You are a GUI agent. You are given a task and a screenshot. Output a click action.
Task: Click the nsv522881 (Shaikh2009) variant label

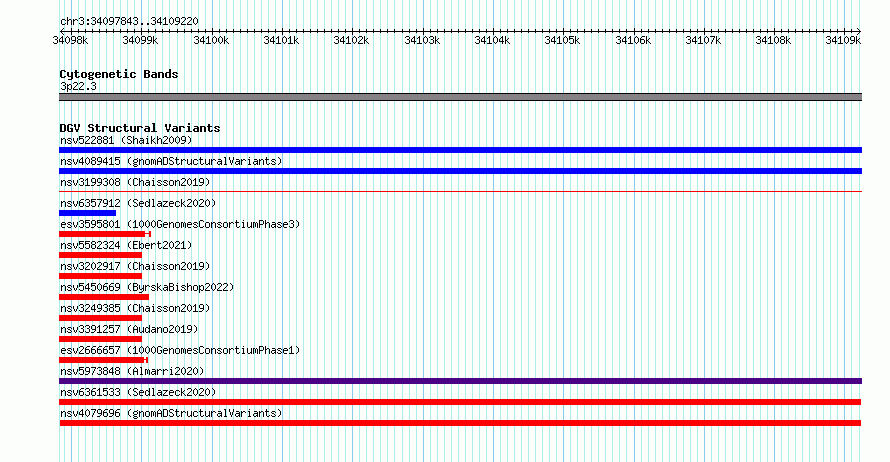(x=126, y=140)
